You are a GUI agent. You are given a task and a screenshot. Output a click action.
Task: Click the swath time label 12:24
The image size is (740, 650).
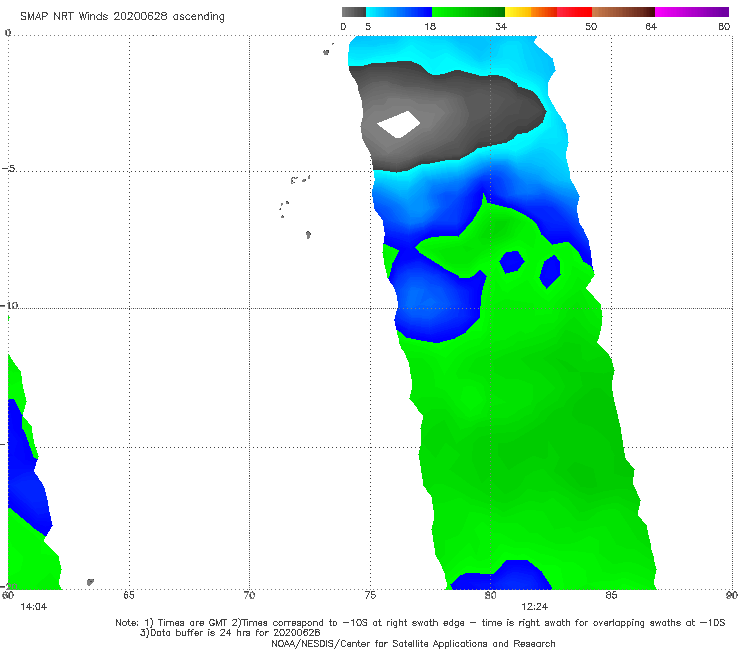(x=535, y=607)
